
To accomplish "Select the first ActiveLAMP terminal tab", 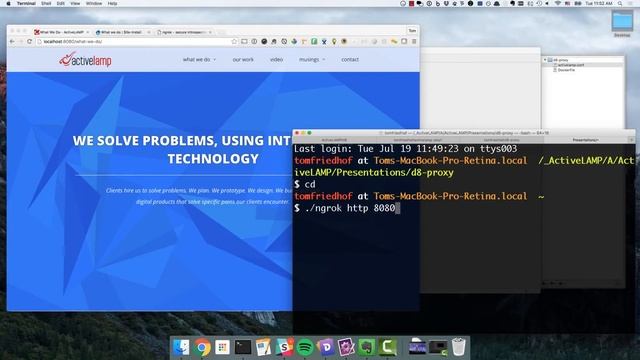I will point(335,140).
